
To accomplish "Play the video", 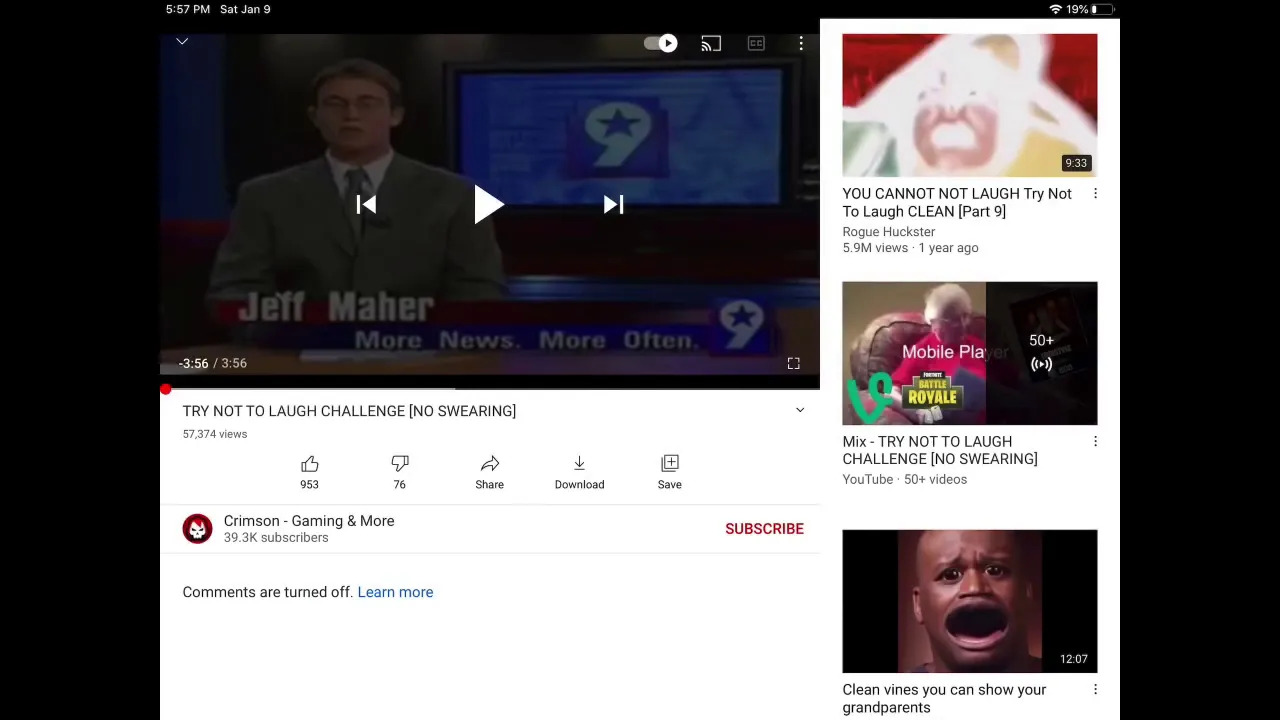I will tap(489, 204).
